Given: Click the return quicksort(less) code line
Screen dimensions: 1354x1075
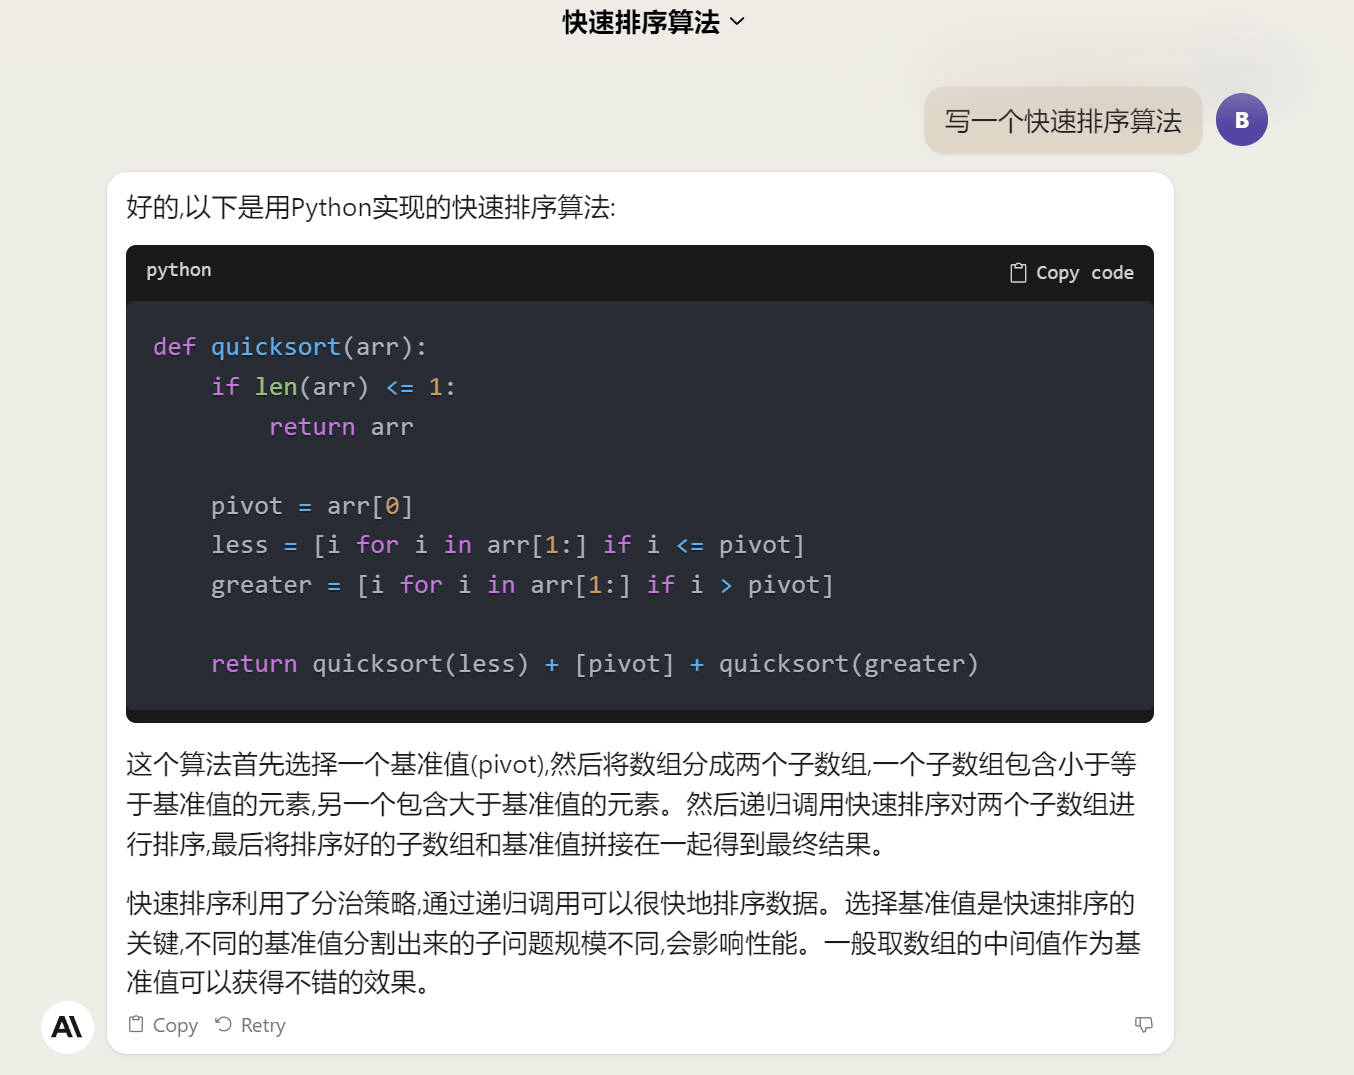Looking at the screenshot, I should point(595,664).
